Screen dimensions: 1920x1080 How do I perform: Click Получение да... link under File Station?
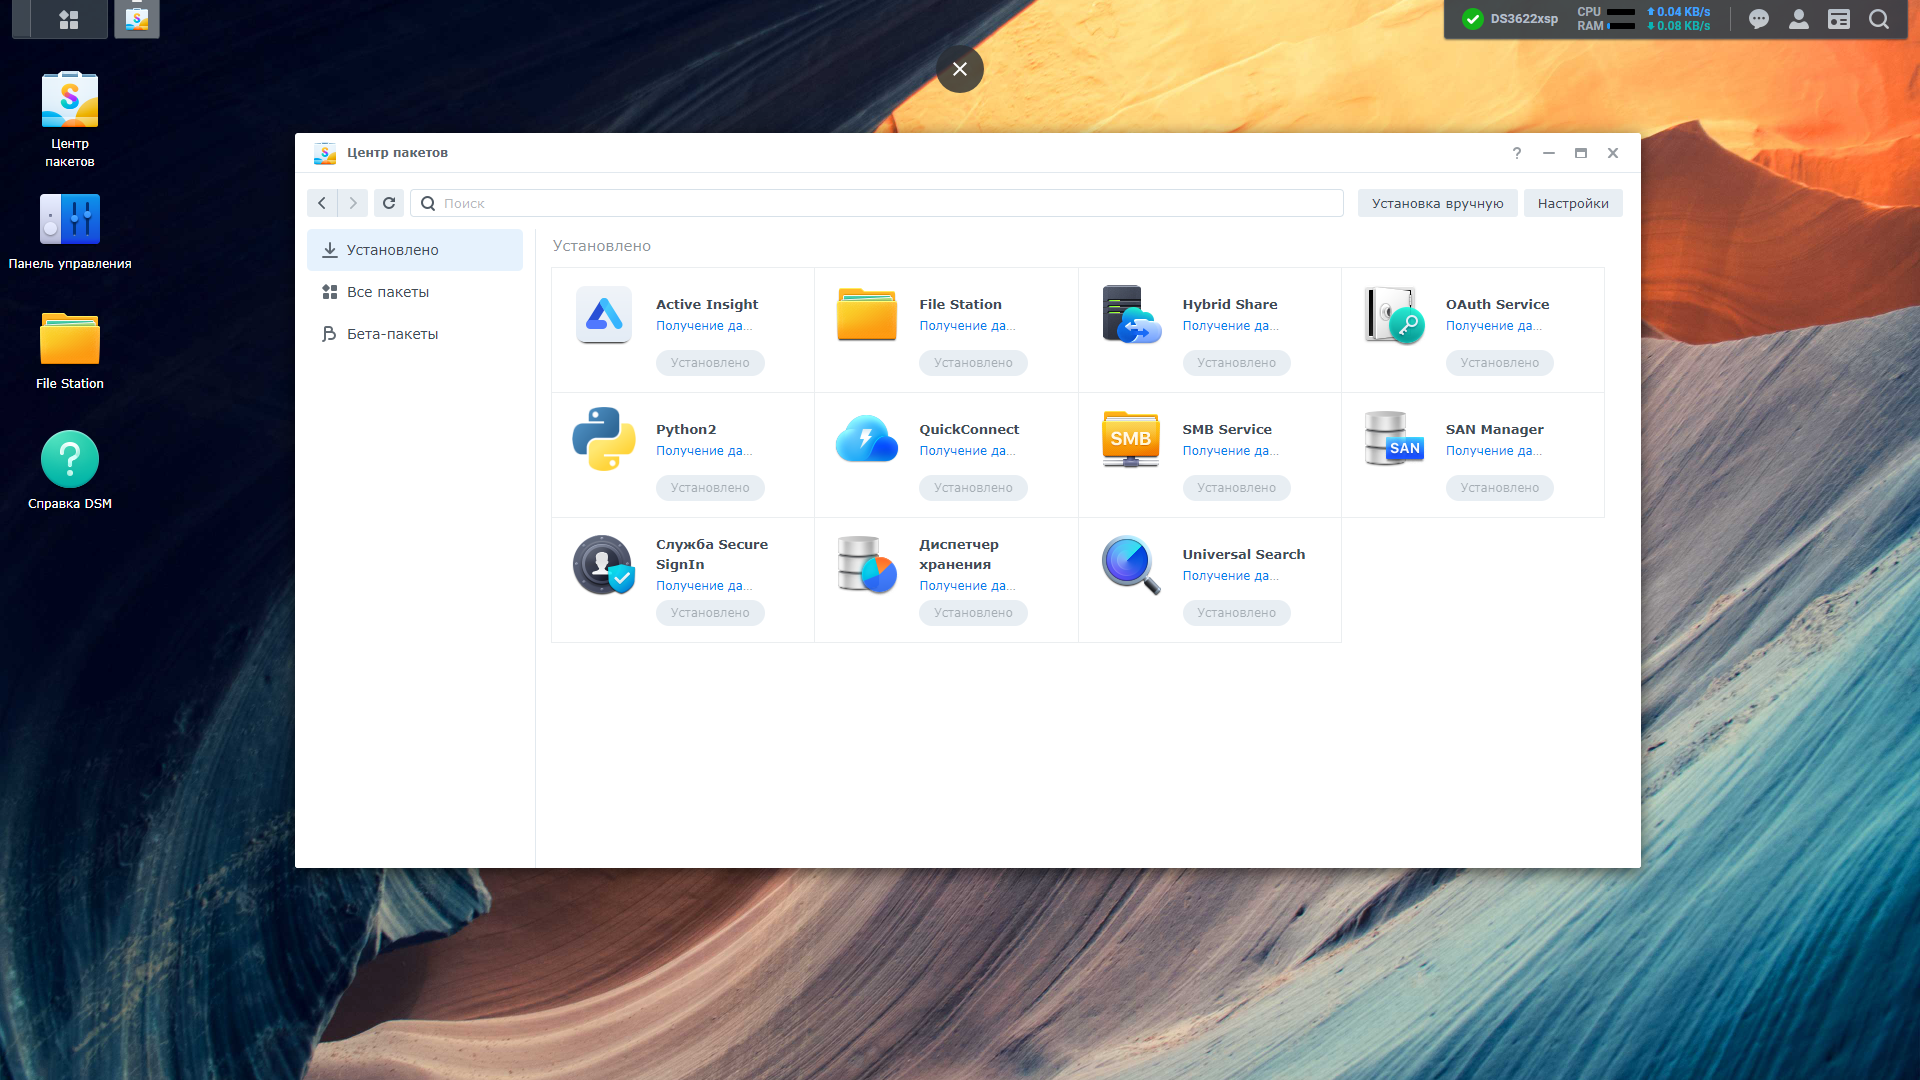(x=967, y=326)
